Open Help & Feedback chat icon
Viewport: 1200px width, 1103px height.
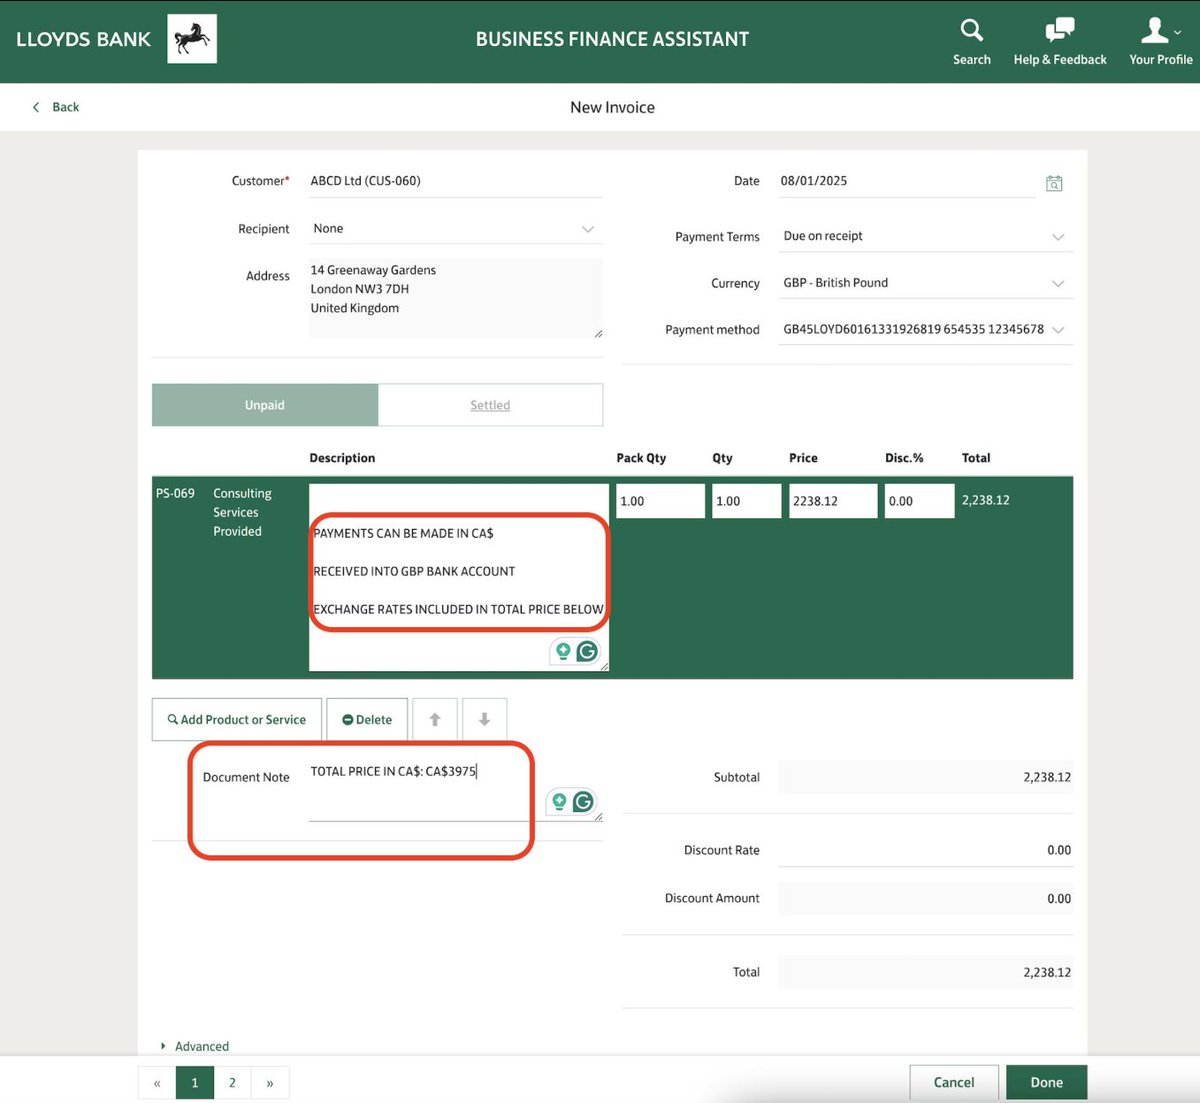(x=1059, y=30)
